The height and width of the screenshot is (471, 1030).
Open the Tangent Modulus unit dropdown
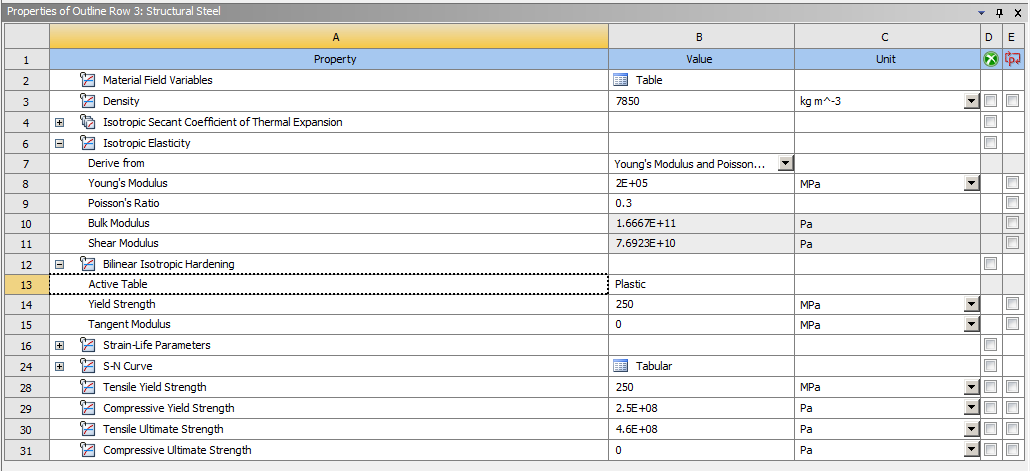(972, 324)
